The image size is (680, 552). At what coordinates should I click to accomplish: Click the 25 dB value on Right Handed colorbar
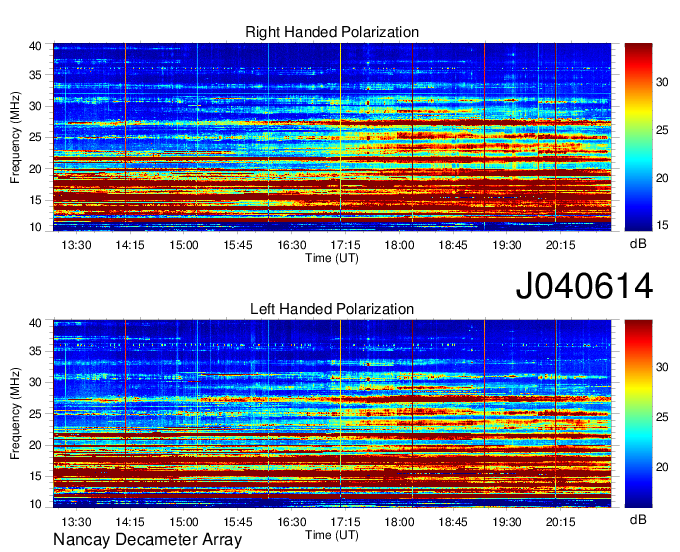click(x=663, y=130)
